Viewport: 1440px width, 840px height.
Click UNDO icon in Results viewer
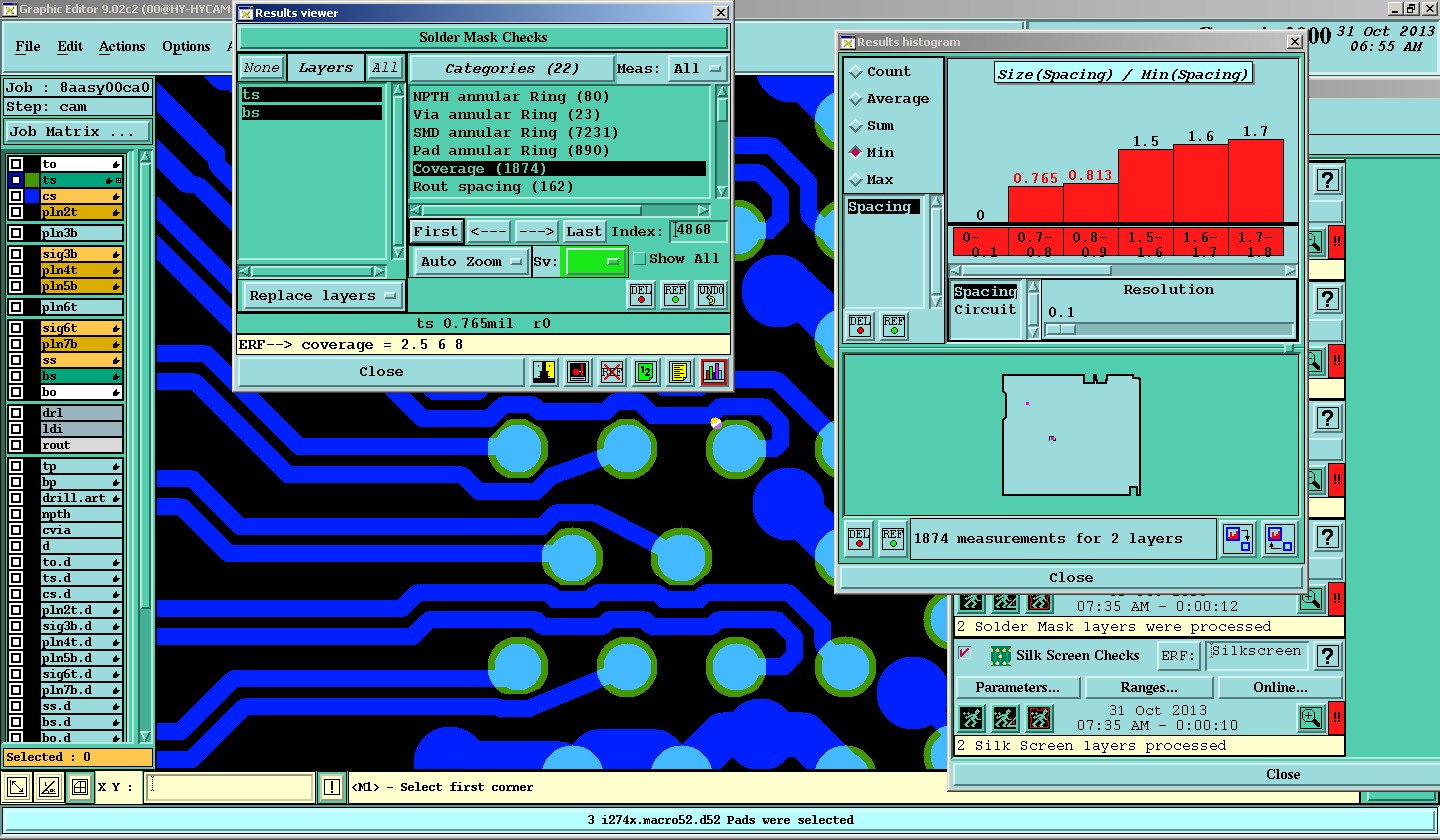click(x=711, y=295)
